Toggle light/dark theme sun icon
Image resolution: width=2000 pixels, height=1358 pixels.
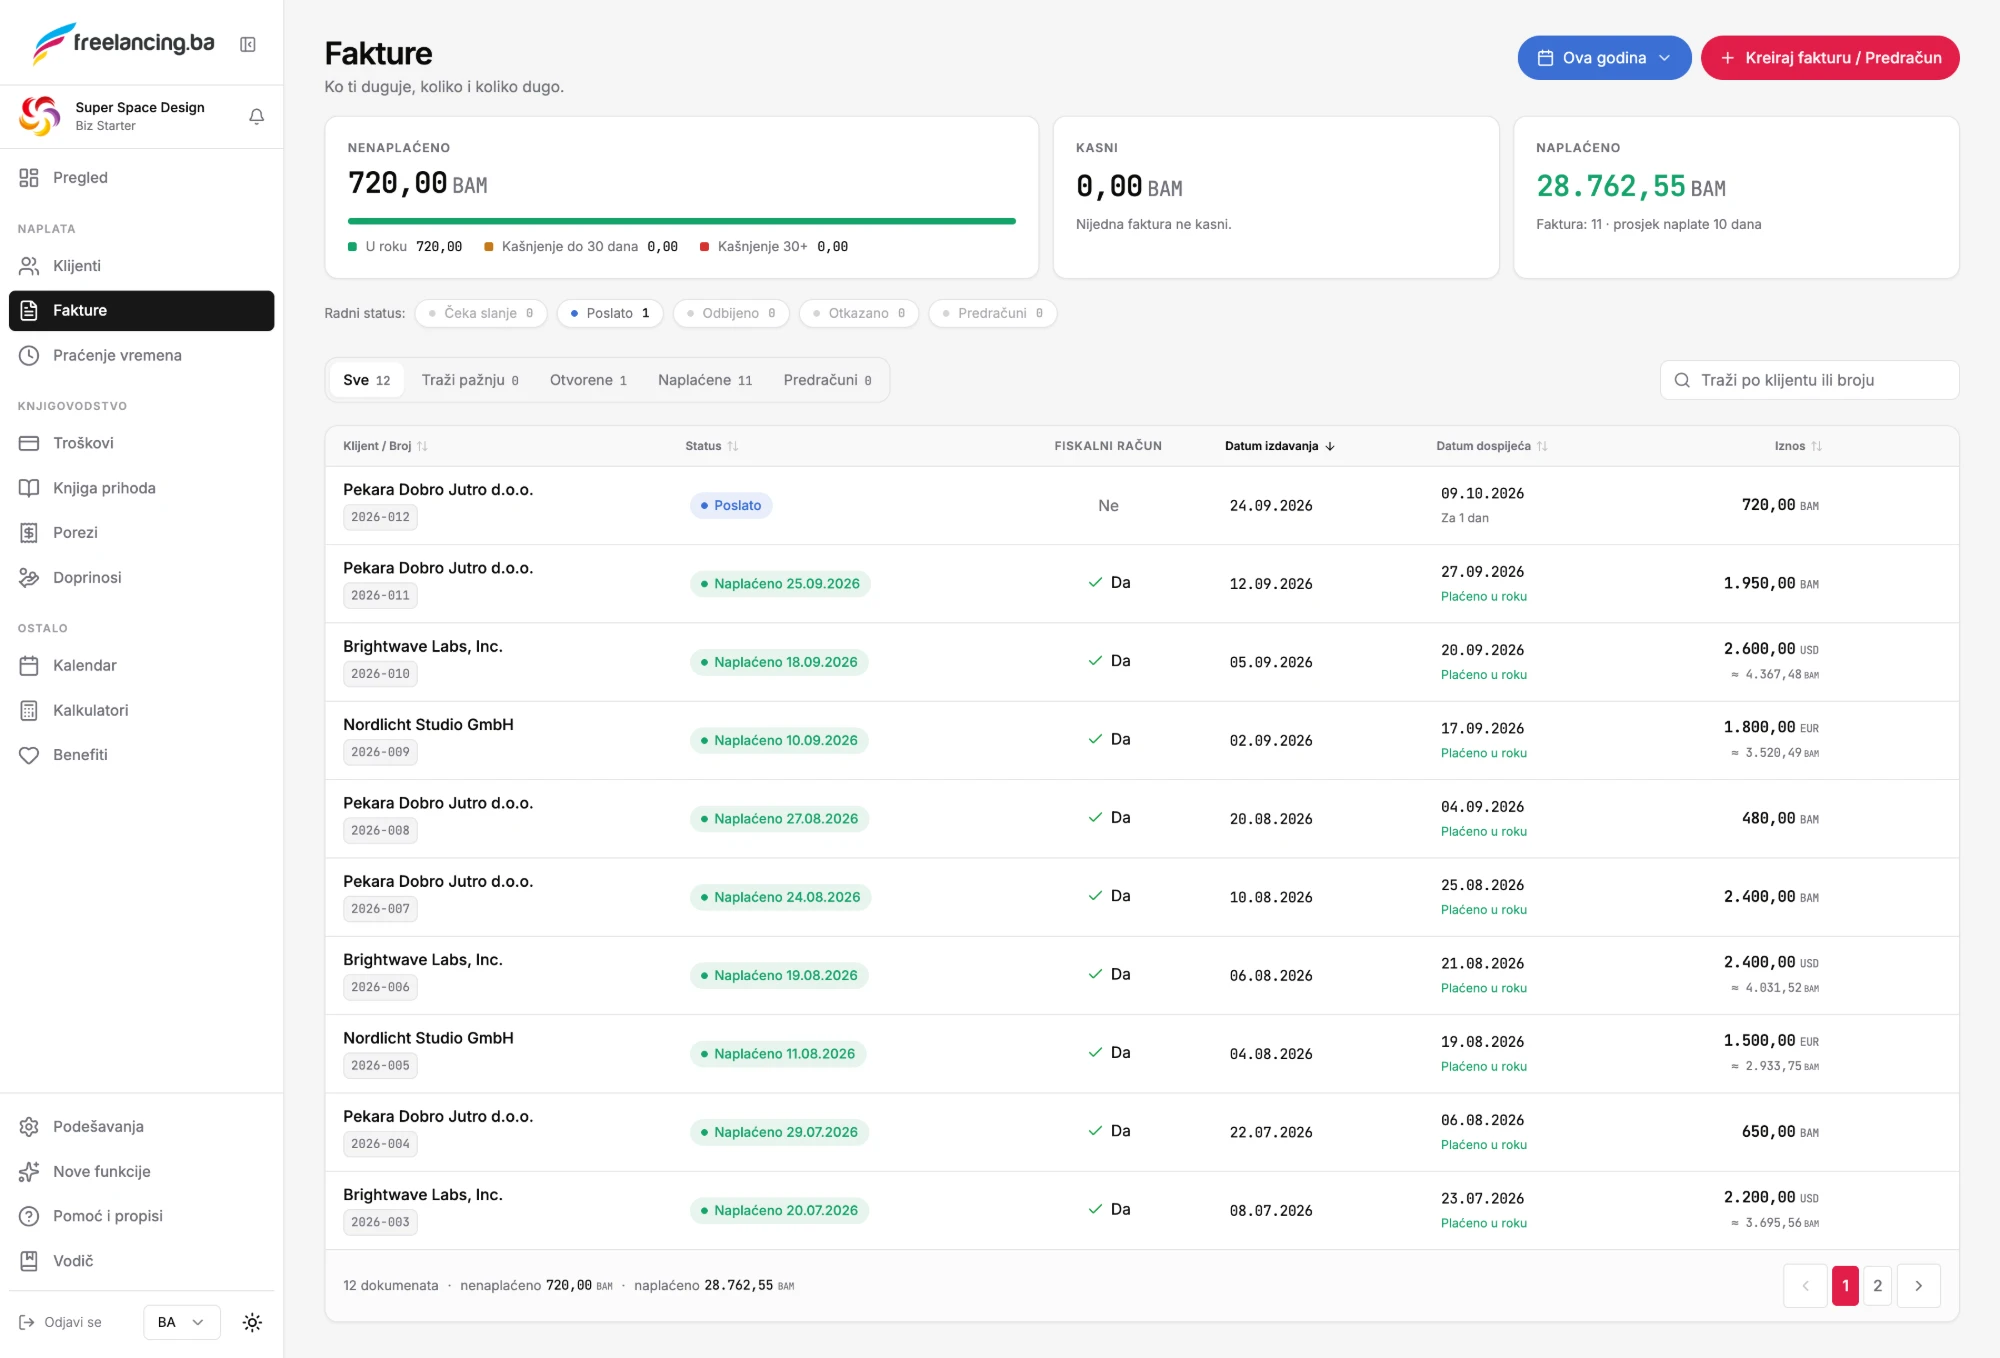(x=252, y=1322)
